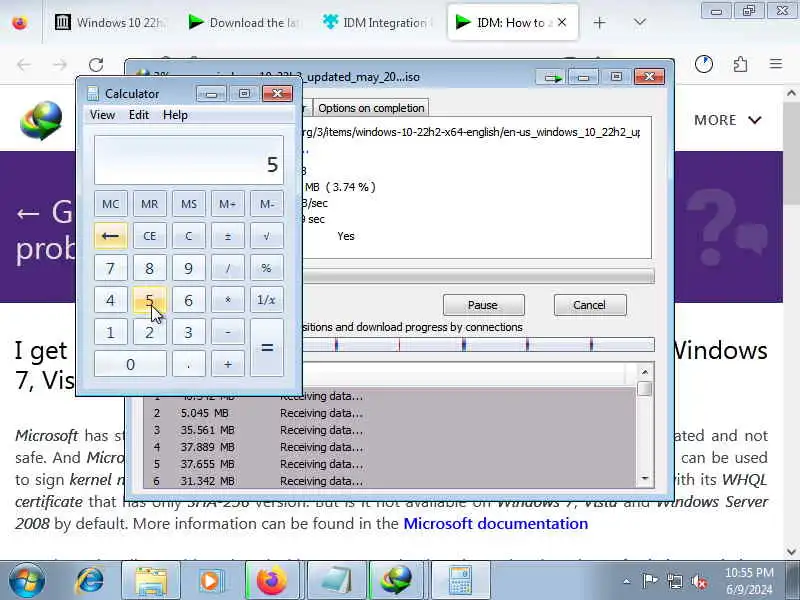Click digit 7 on the Calculator
800x600 pixels.
tap(111, 268)
